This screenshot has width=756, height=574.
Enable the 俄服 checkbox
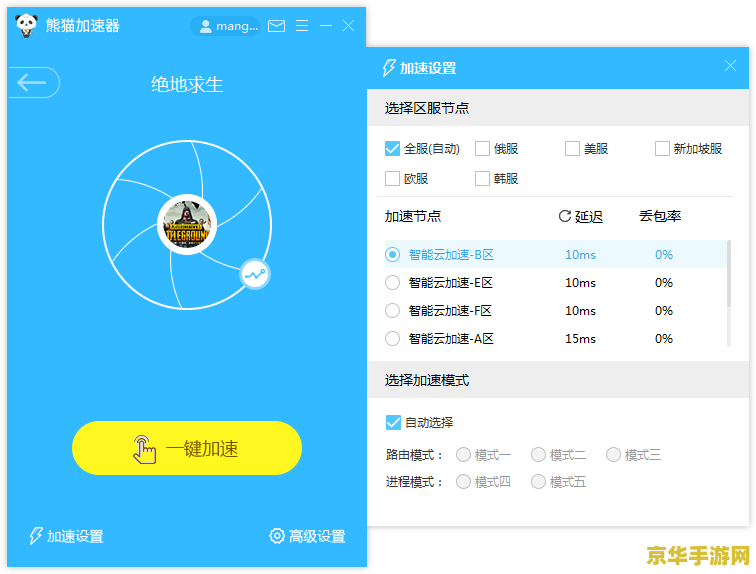482,148
